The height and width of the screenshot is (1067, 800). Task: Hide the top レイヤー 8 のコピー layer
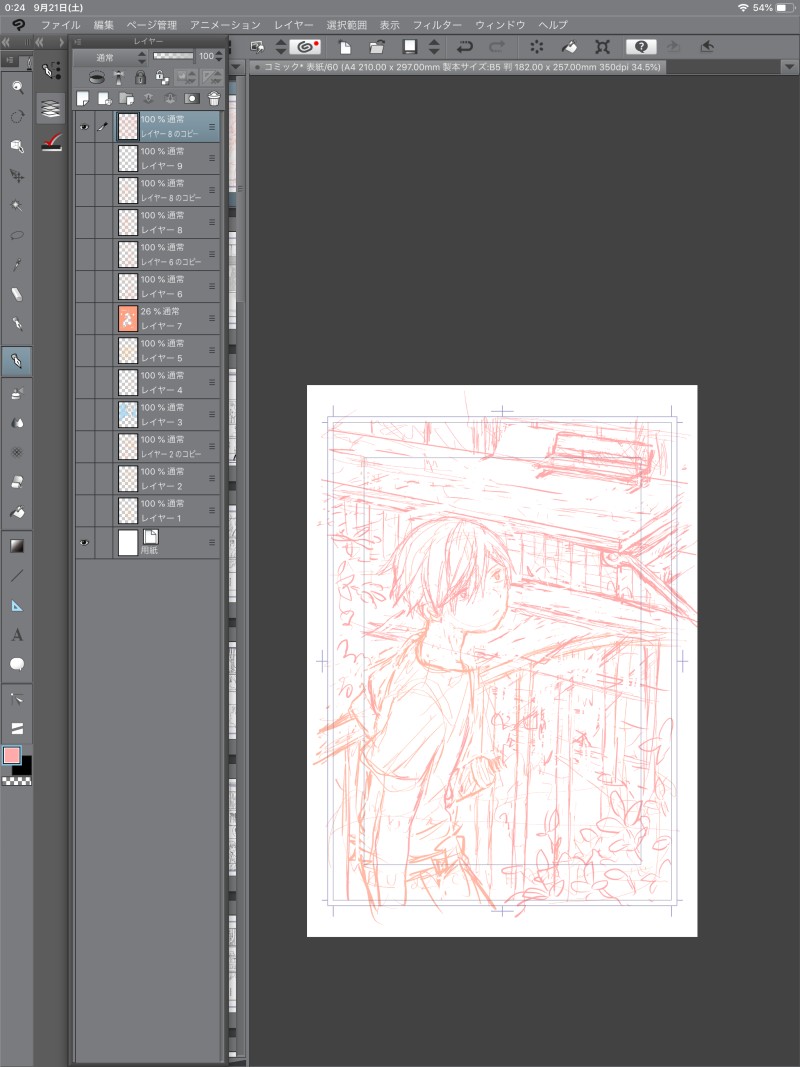[x=84, y=127]
